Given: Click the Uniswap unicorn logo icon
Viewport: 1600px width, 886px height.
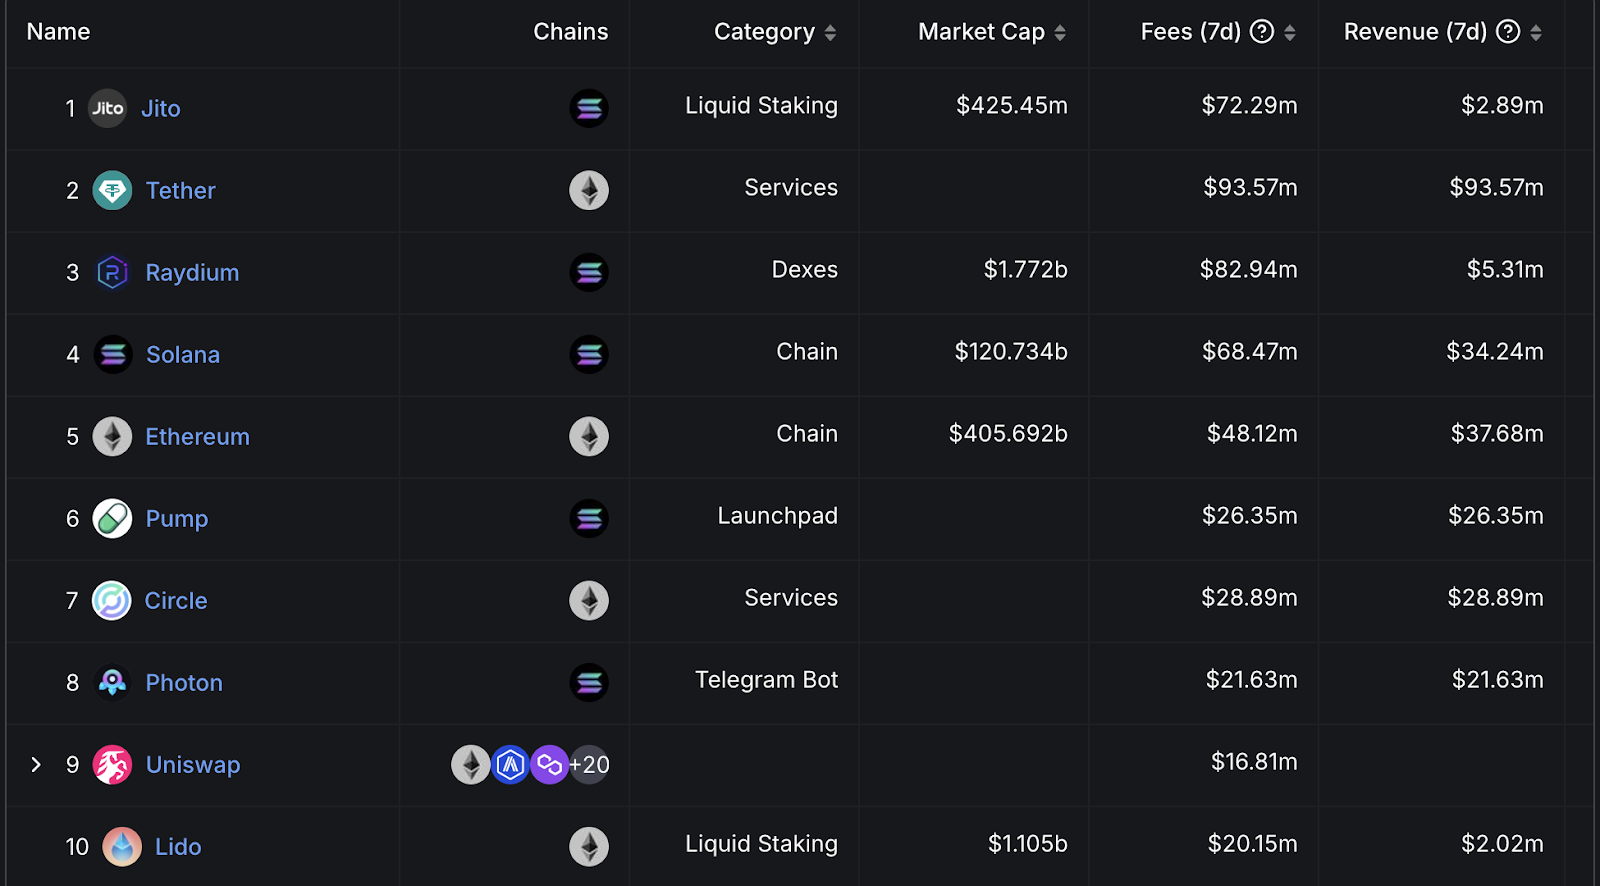Looking at the screenshot, I should [112, 764].
